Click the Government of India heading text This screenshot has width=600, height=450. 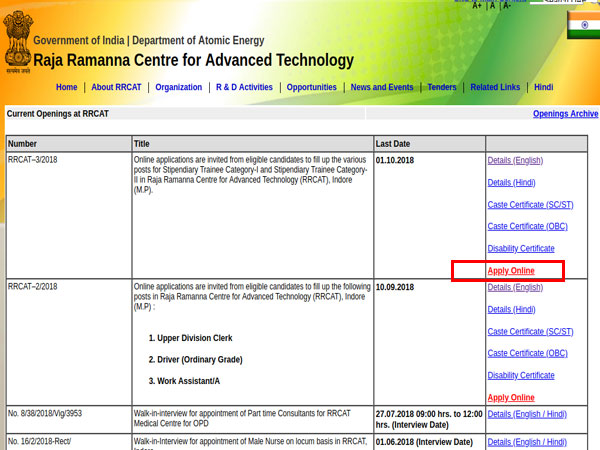(x=148, y=41)
